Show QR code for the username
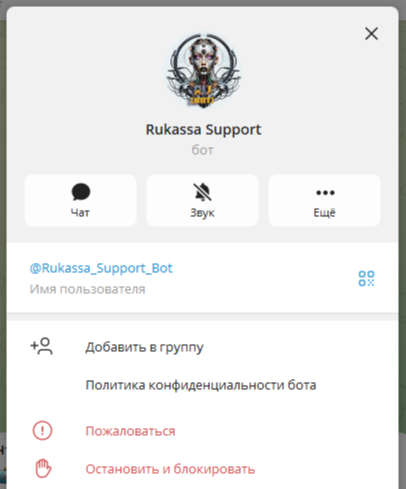The image size is (406, 489). (366, 278)
